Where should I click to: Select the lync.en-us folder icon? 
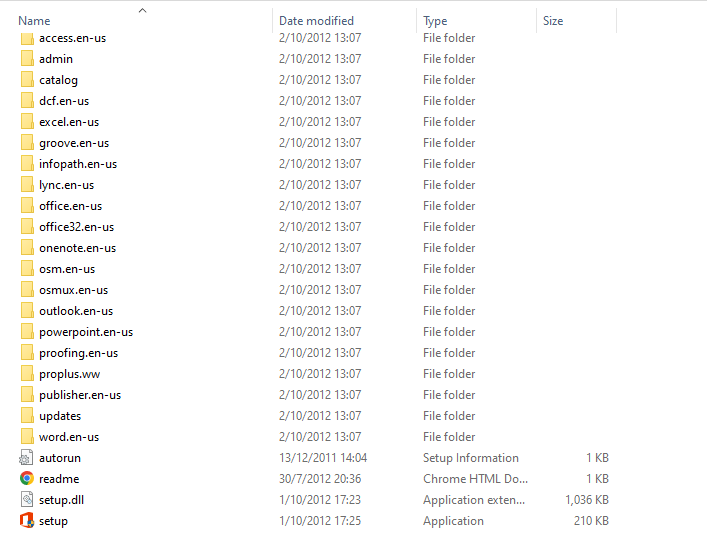[27, 184]
